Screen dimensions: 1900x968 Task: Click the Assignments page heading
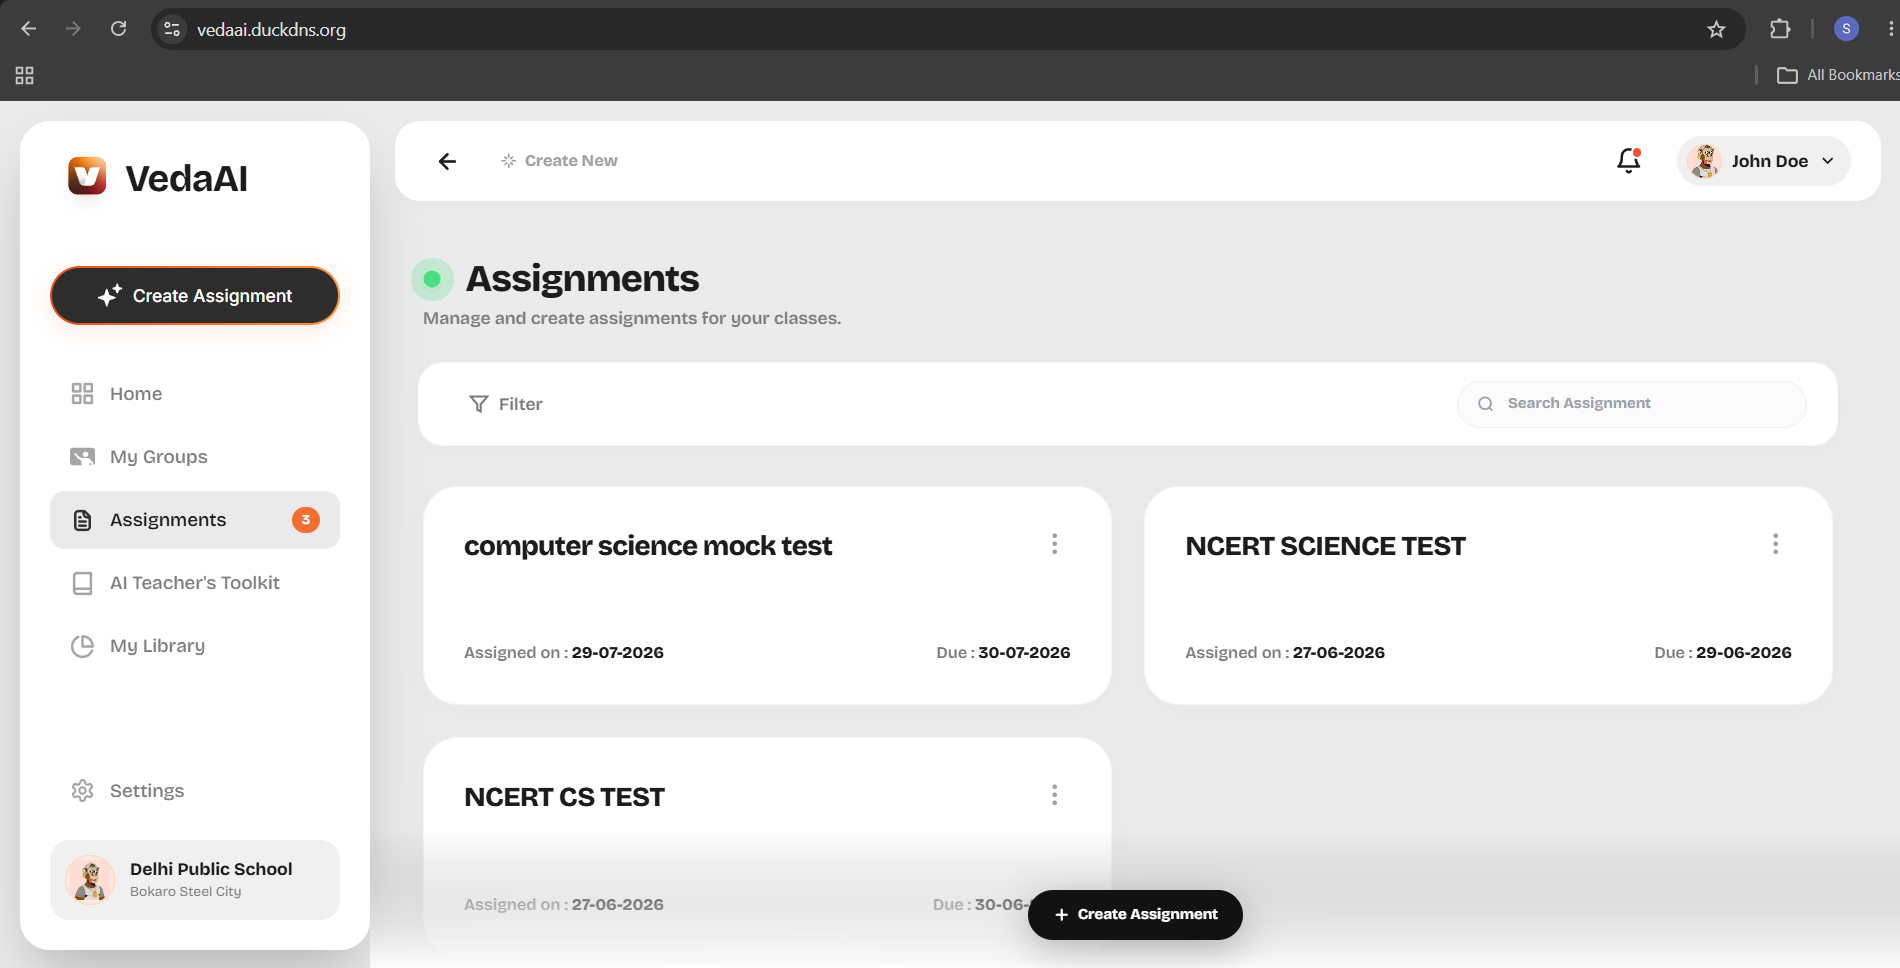pos(582,279)
